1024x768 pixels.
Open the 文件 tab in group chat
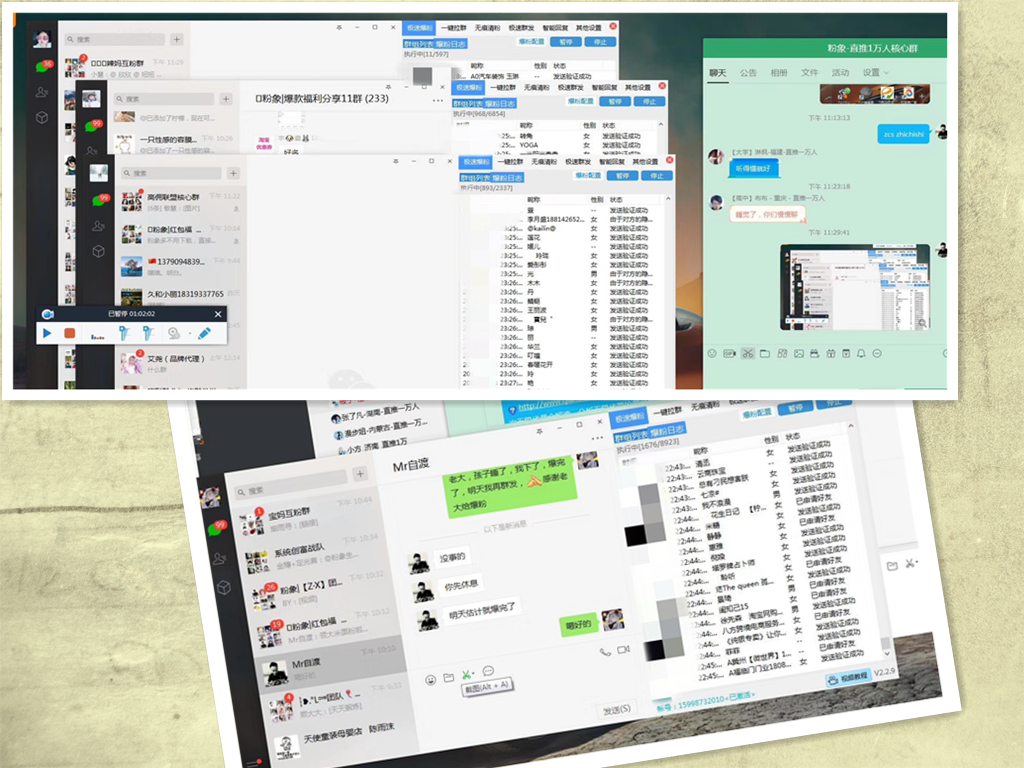(809, 72)
